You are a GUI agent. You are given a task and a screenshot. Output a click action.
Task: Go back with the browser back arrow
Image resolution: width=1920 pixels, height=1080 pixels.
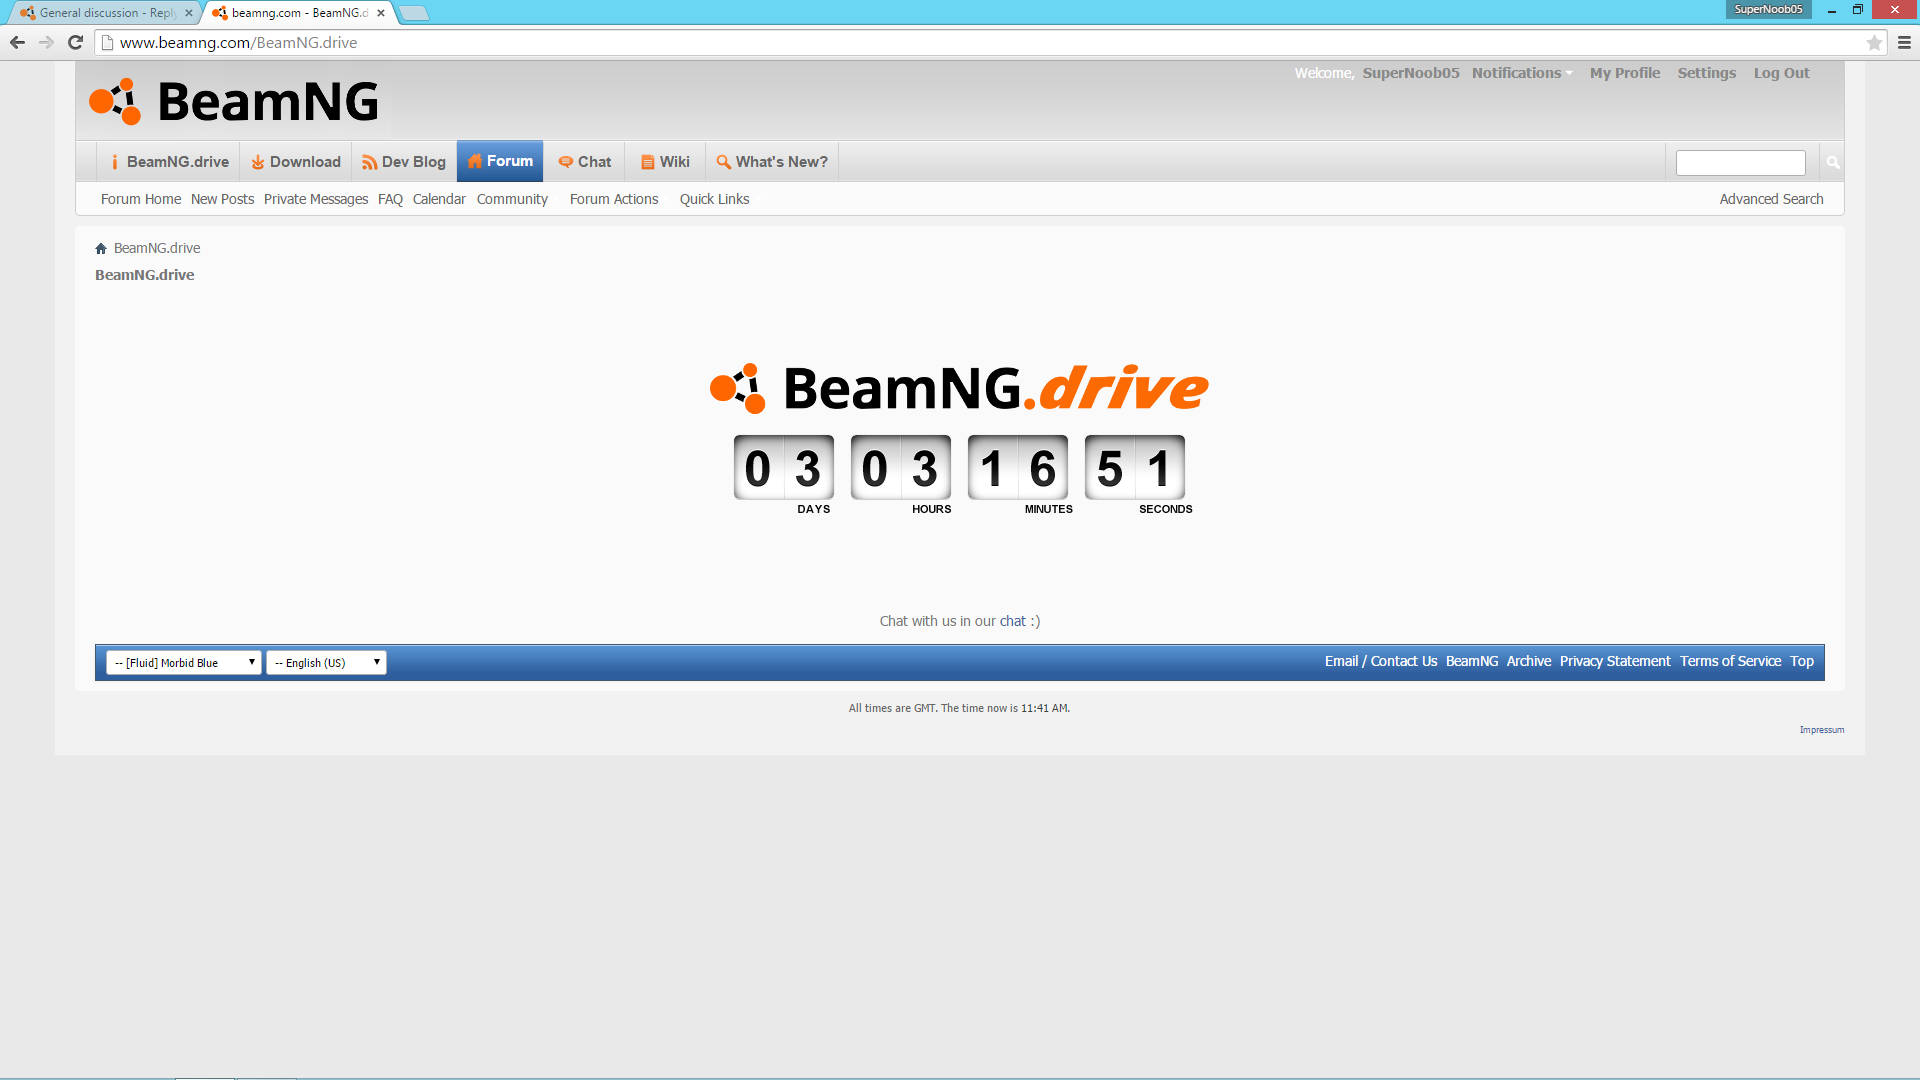pos(17,42)
